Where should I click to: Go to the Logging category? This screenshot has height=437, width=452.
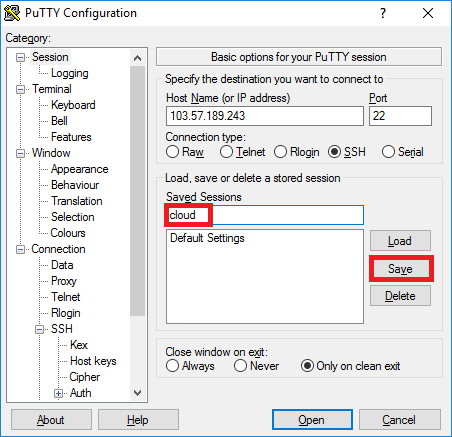(69, 73)
